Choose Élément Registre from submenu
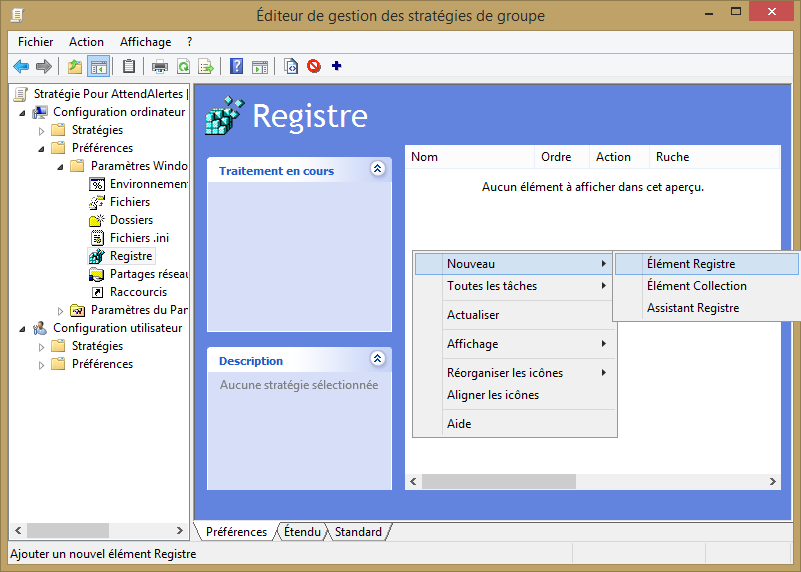The image size is (801, 572). (691, 264)
